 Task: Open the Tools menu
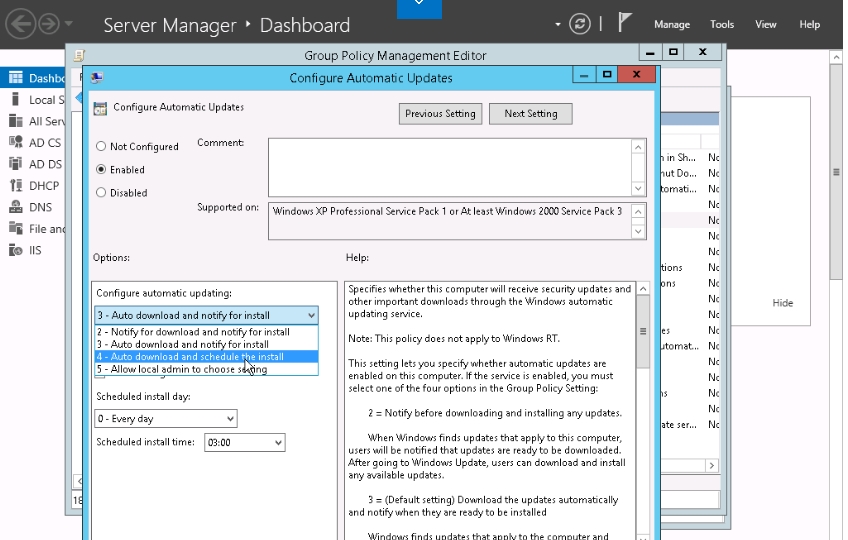click(722, 24)
